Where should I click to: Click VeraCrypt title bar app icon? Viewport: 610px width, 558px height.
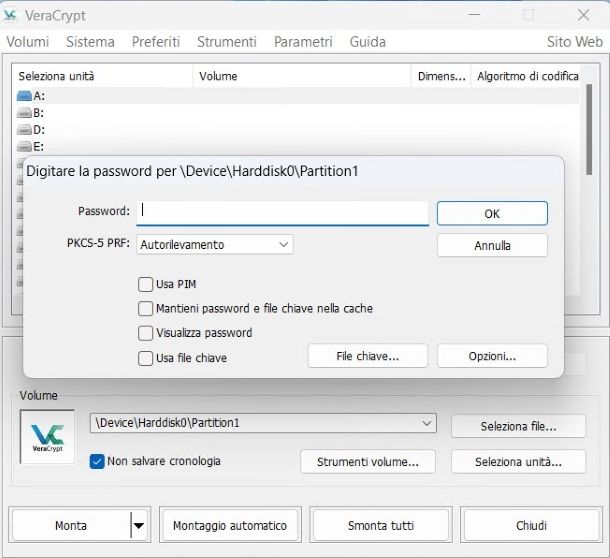pyautogui.click(x=10, y=15)
